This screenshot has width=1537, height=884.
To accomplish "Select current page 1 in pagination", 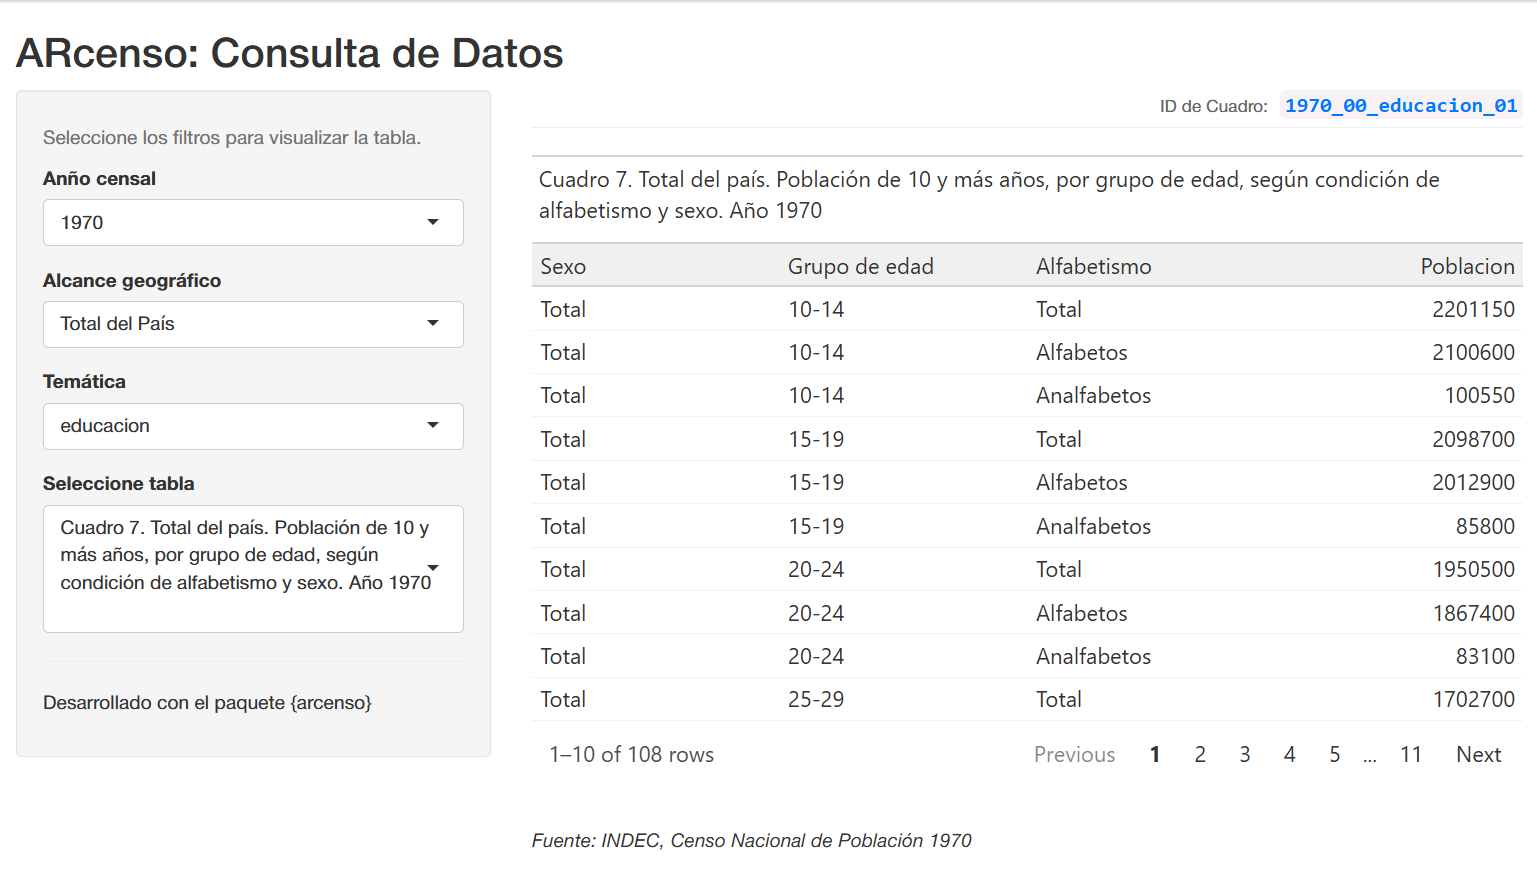I will pyautogui.click(x=1155, y=755).
